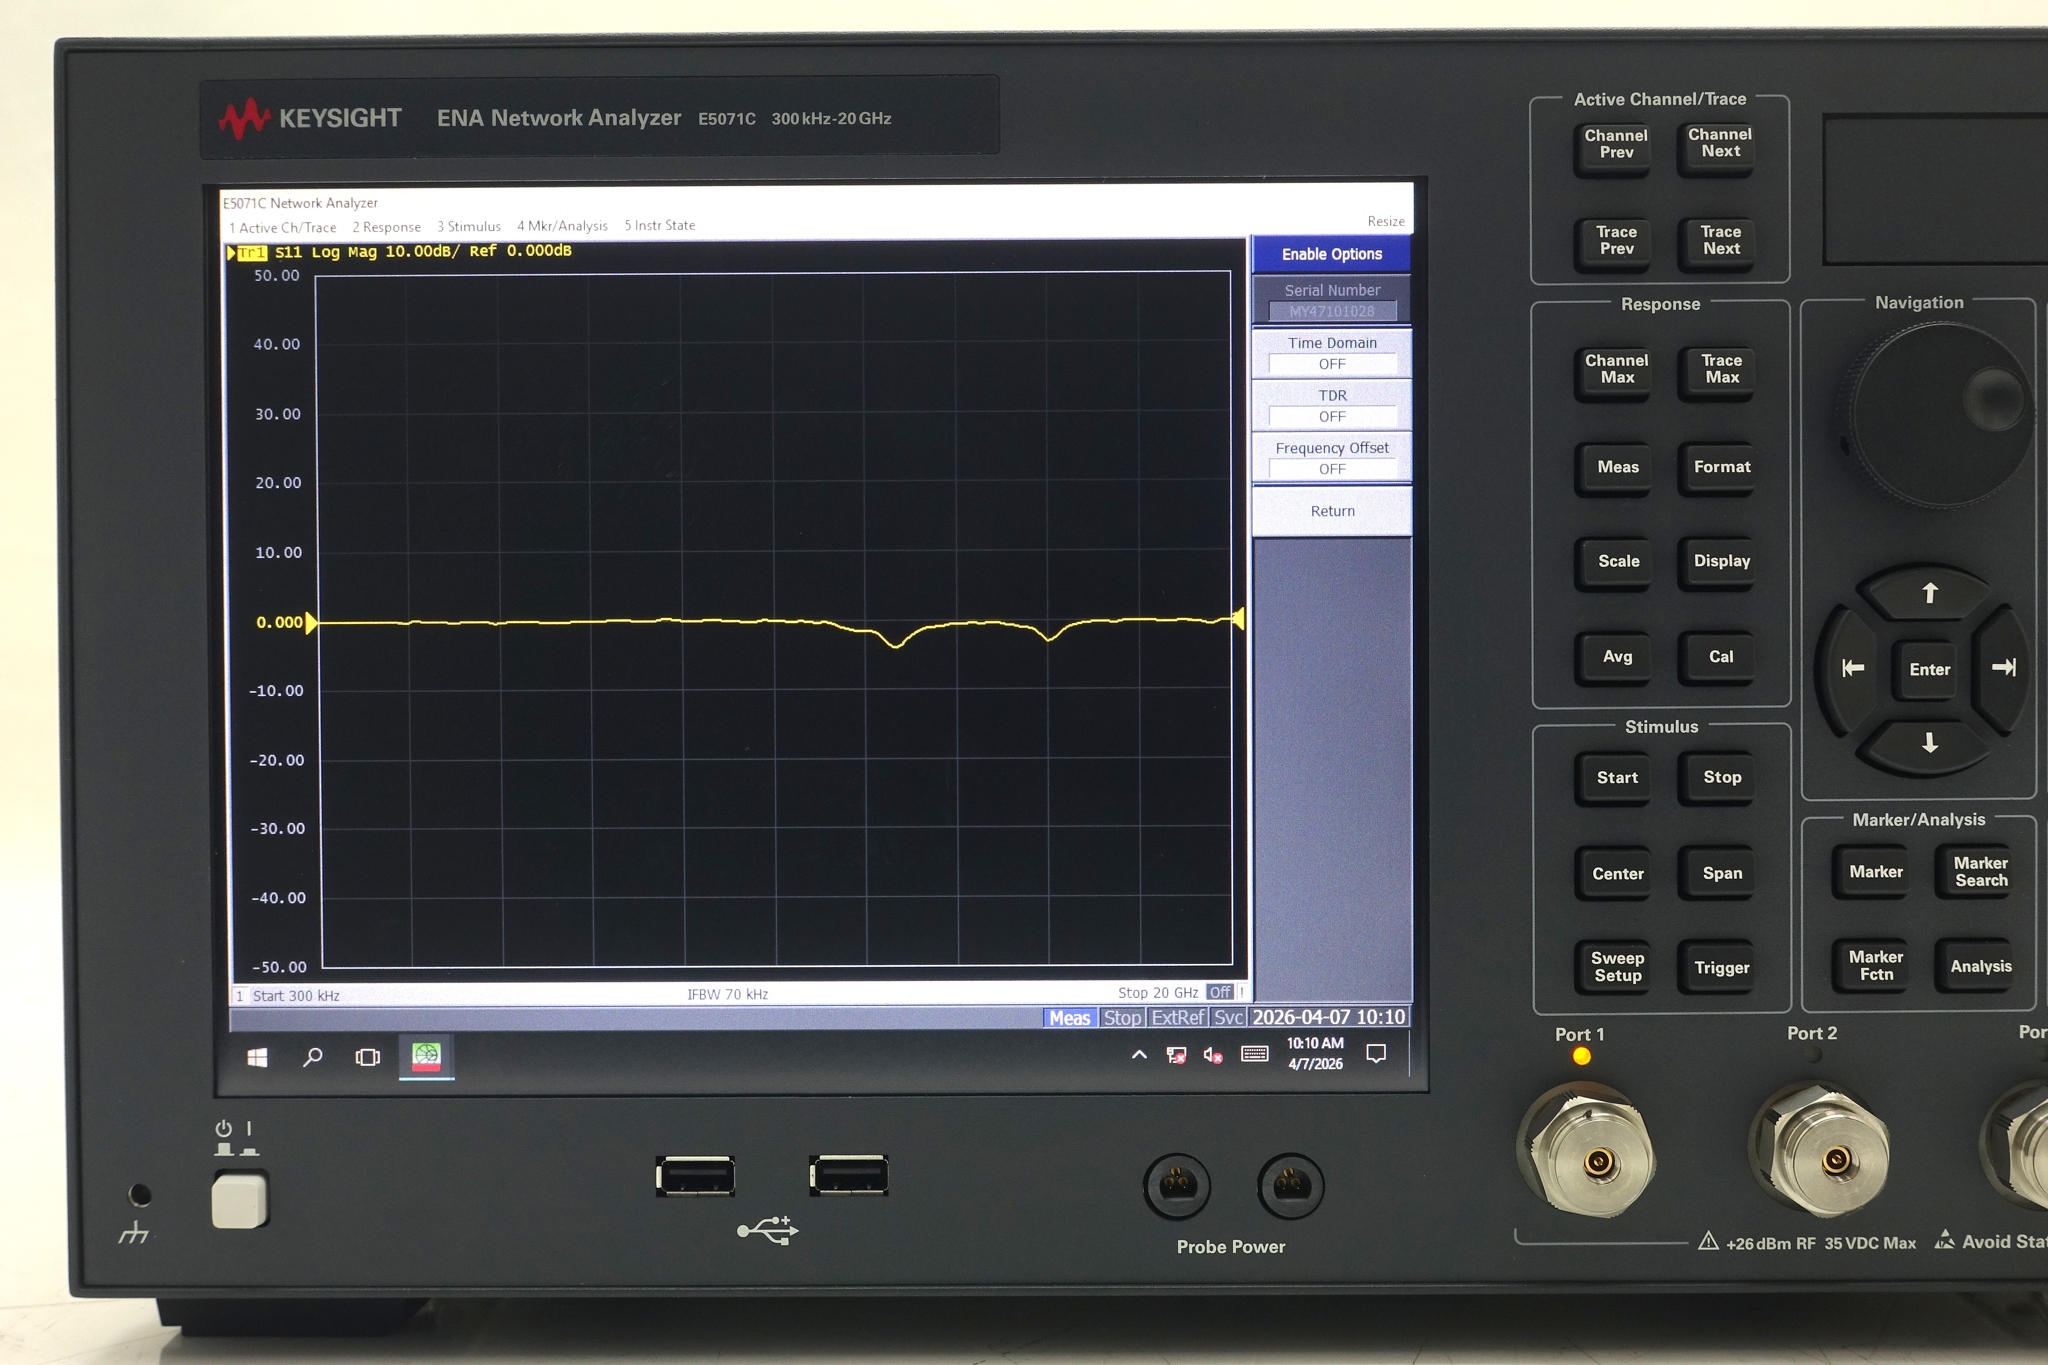The image size is (2048, 1365).
Task: Click the taskbar clock showing 10:10 AM
Action: click(x=1315, y=1053)
